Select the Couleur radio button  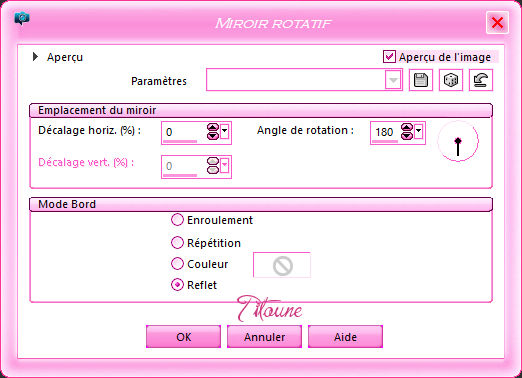tap(177, 264)
